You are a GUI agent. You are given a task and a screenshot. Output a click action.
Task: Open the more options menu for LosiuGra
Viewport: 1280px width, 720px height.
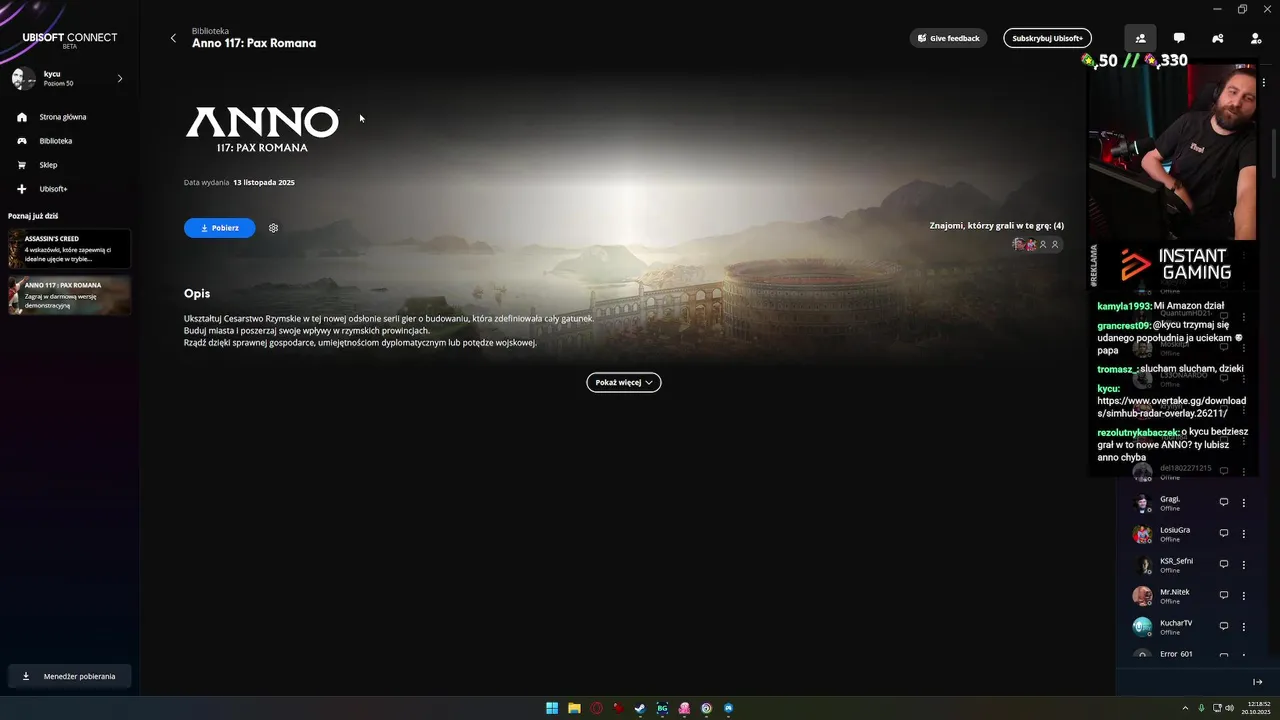coord(1244,533)
